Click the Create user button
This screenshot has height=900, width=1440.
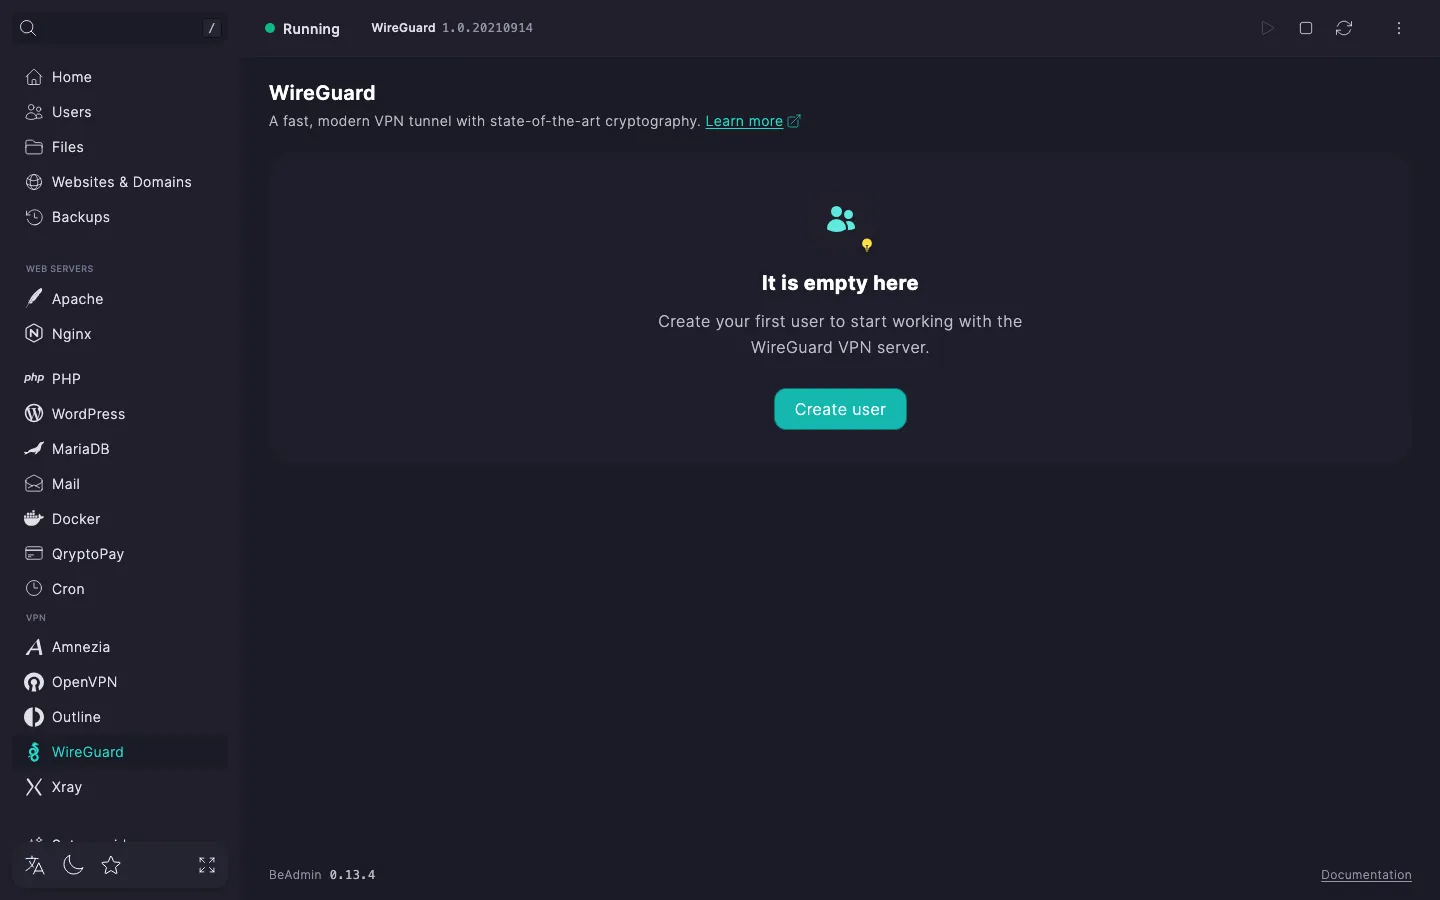[x=840, y=409]
